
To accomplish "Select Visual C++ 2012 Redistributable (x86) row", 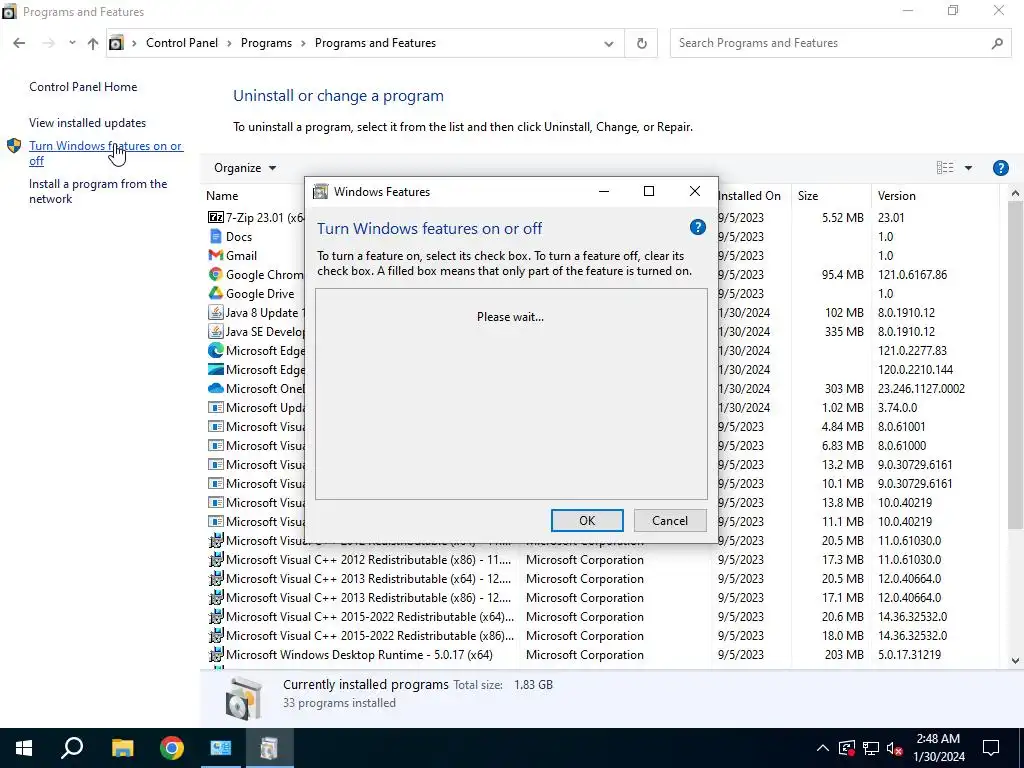I will pos(601,560).
